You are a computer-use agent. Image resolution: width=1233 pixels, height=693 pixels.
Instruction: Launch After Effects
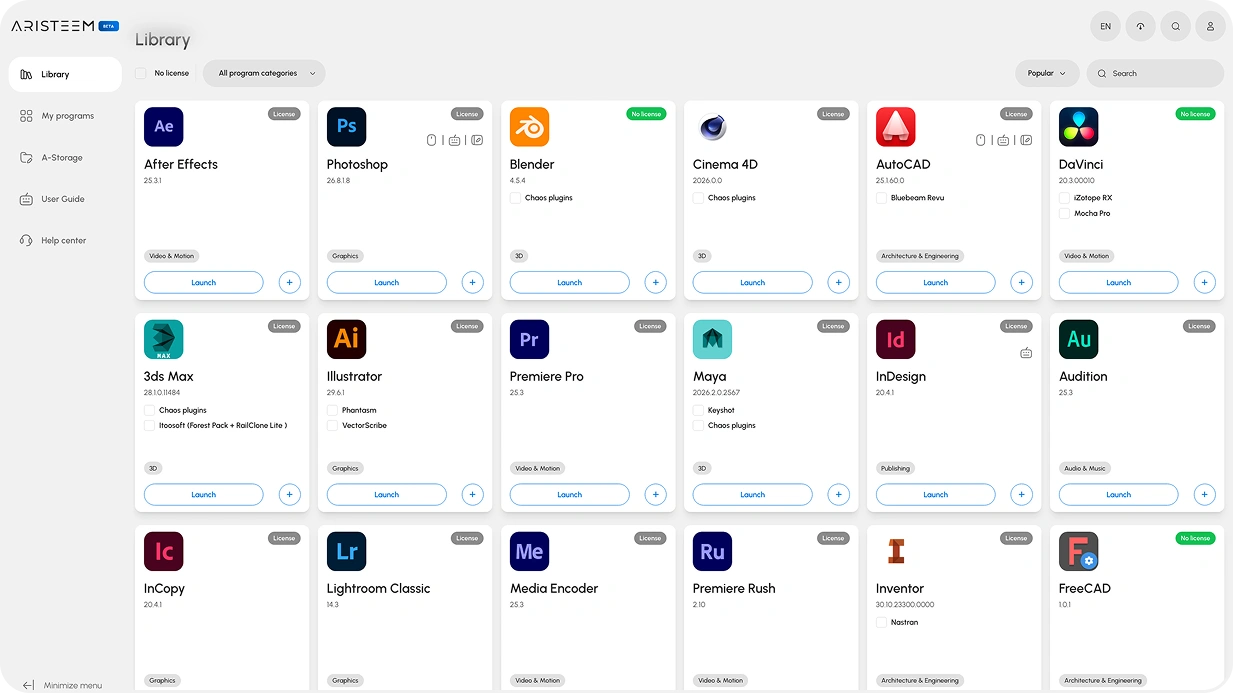pos(203,283)
